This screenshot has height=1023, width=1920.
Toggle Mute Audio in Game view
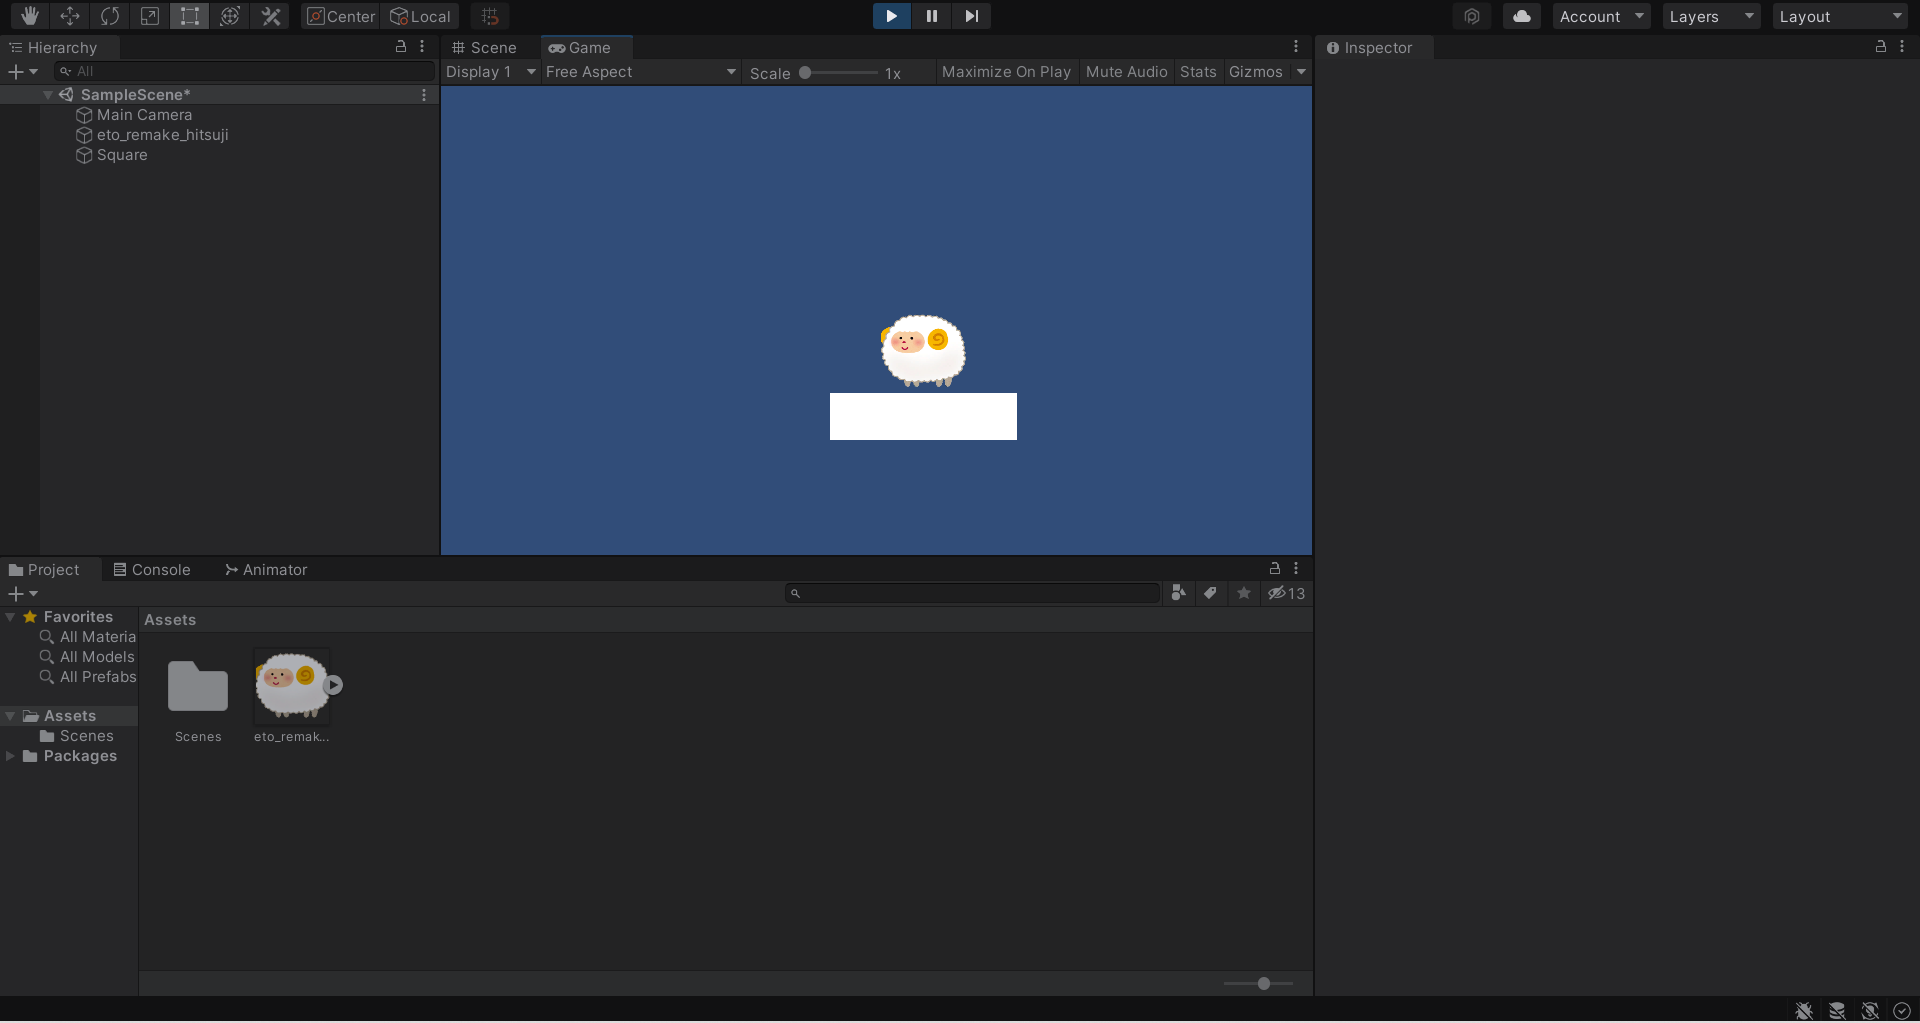coord(1126,72)
